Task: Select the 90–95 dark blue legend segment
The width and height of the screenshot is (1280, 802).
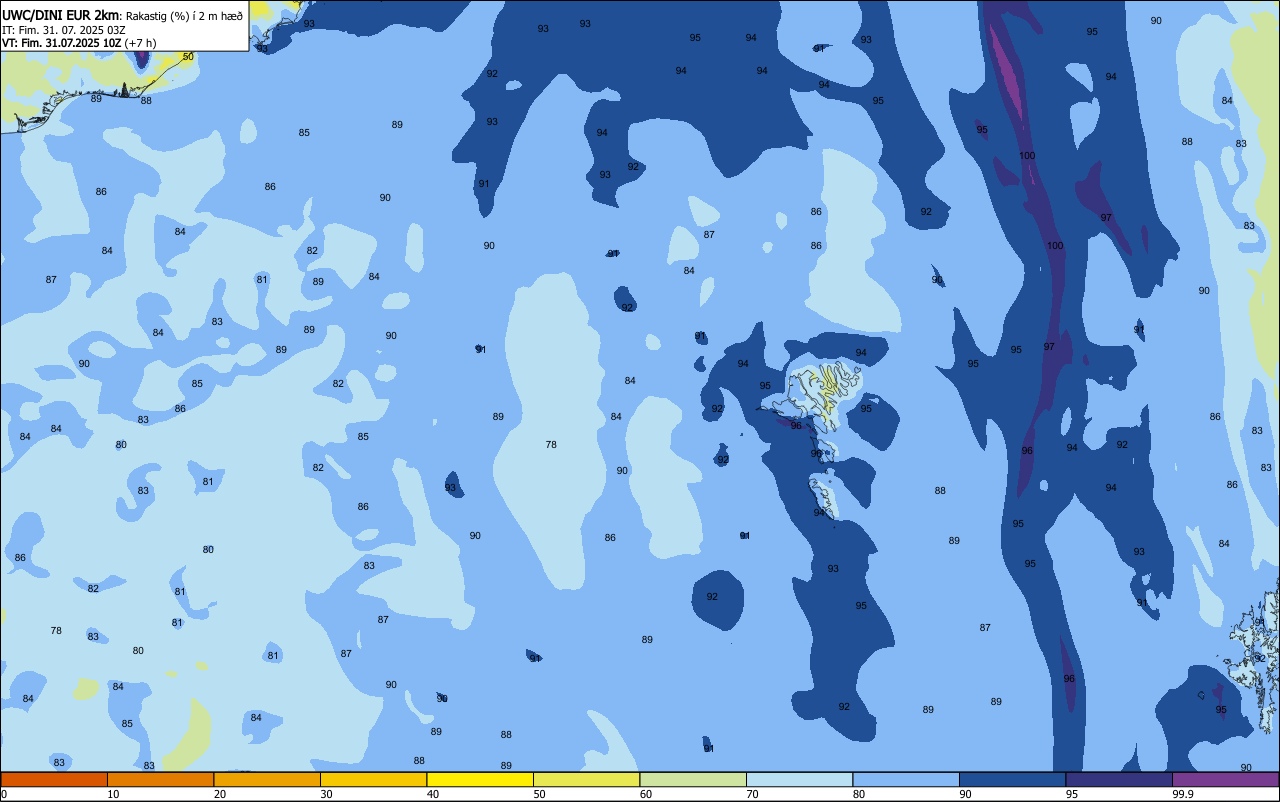Action: (1012, 779)
